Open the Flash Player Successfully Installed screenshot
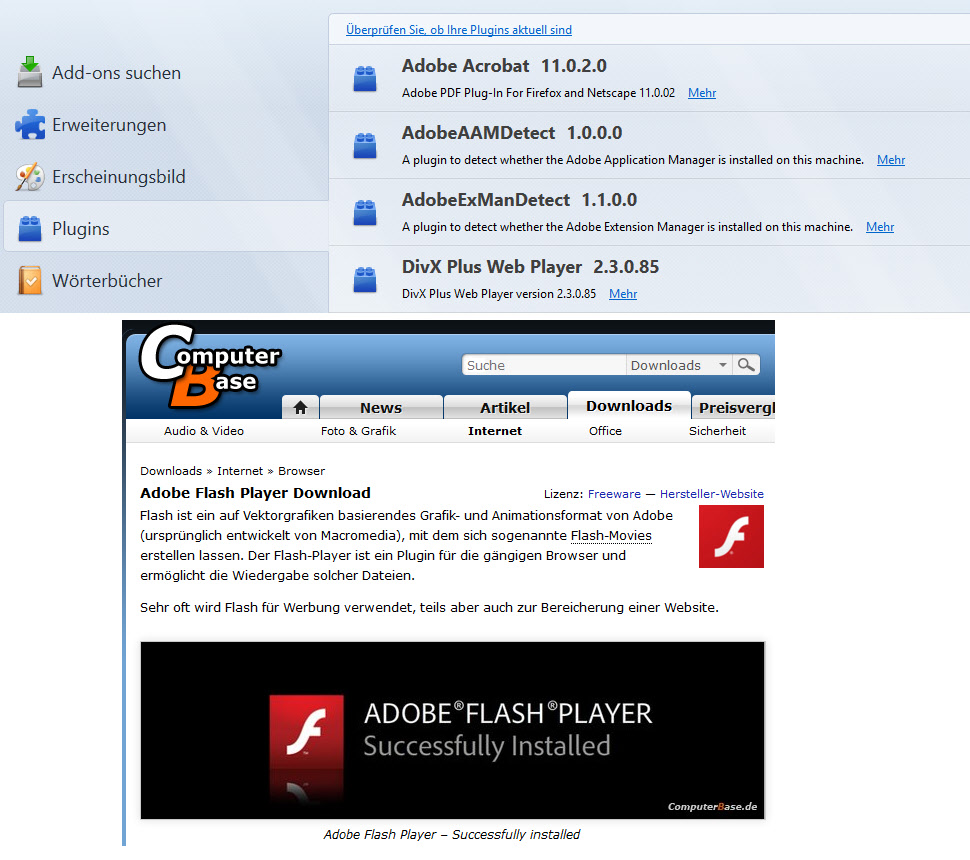 (x=452, y=730)
